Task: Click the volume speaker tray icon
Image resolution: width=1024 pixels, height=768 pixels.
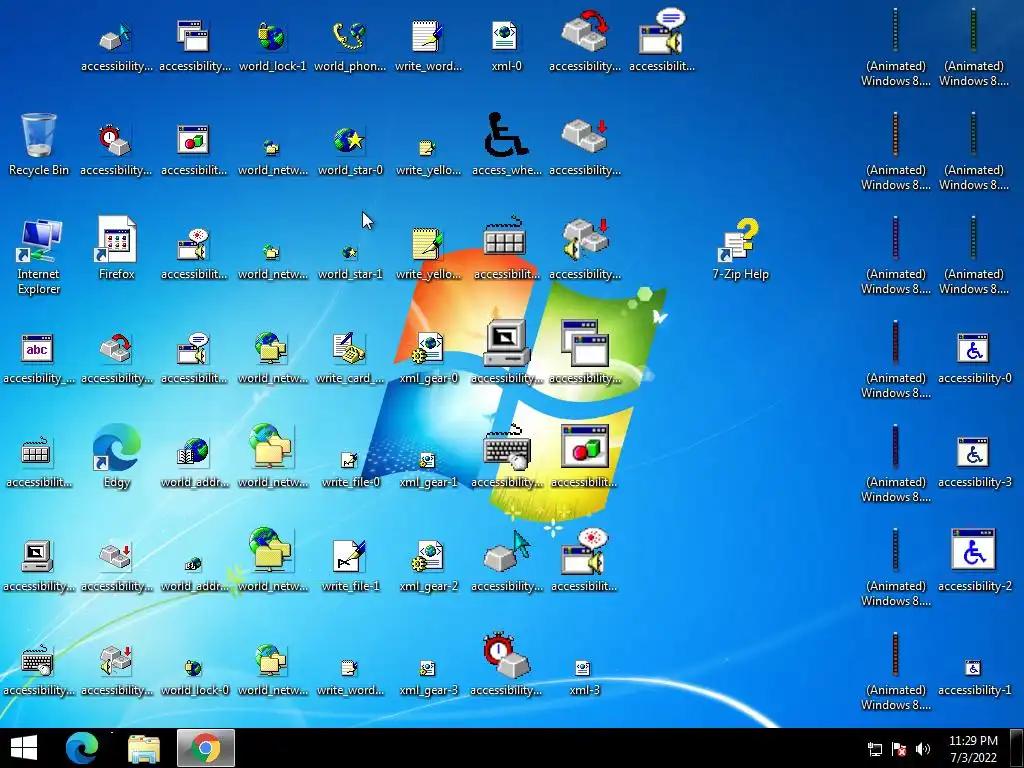Action: tap(923, 749)
